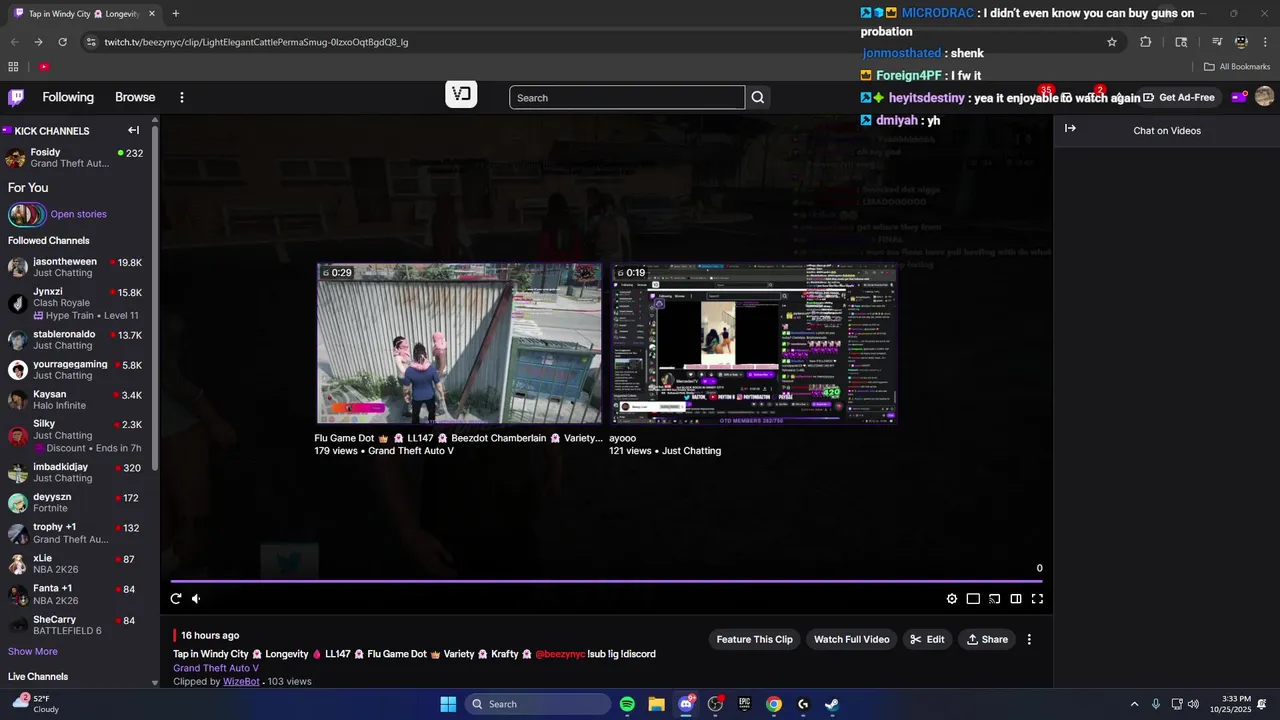1280x720 pixels.
Task: Open the All Bookmarks folder
Action: 1237,67
